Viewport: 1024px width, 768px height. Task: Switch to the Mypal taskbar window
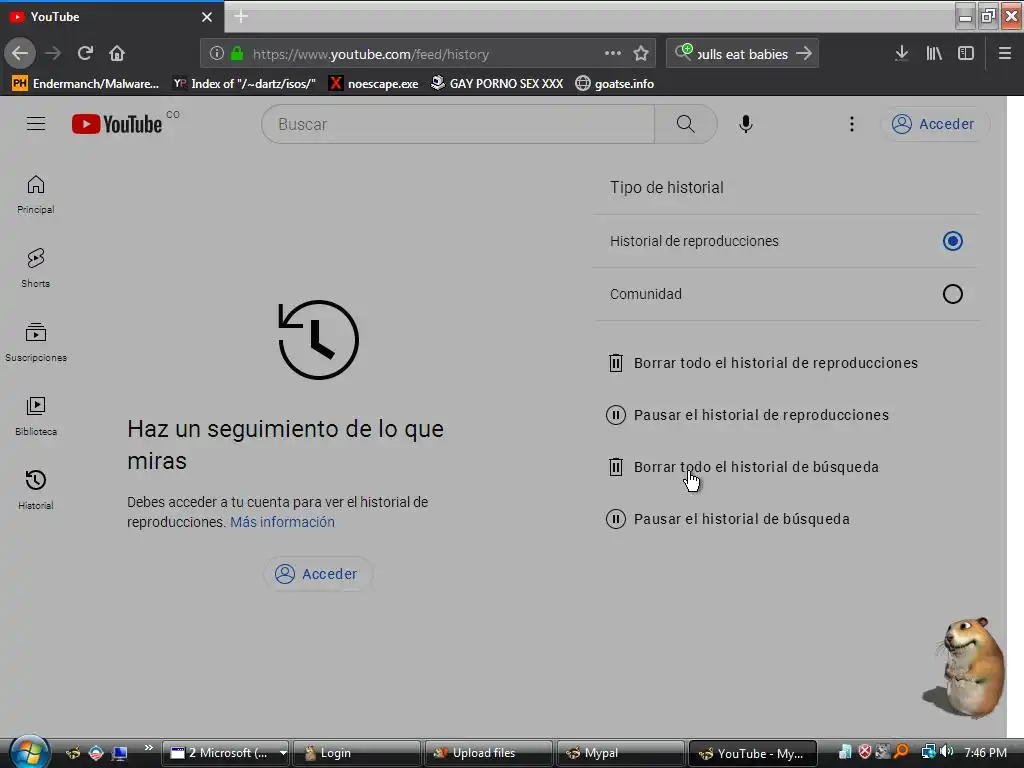click(x=620, y=753)
